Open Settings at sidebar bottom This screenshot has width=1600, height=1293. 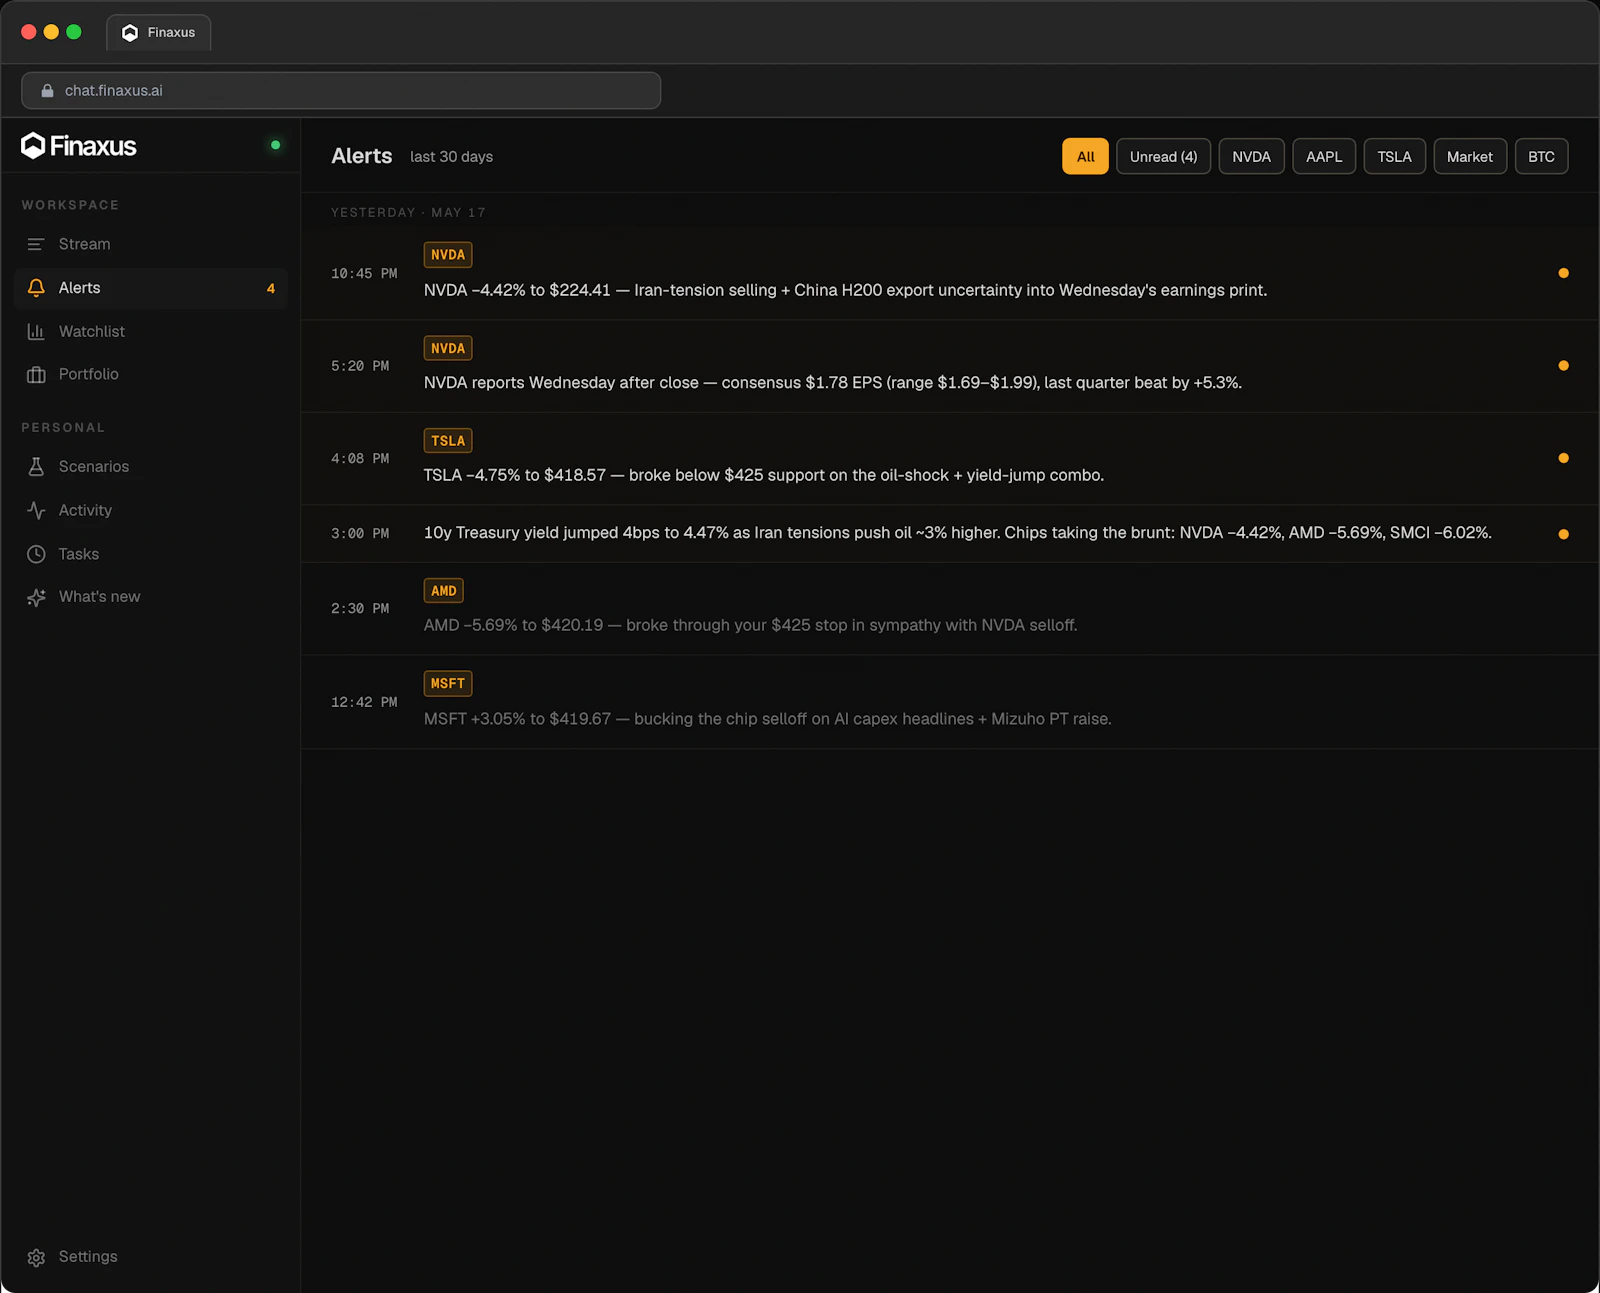click(x=151, y=1257)
